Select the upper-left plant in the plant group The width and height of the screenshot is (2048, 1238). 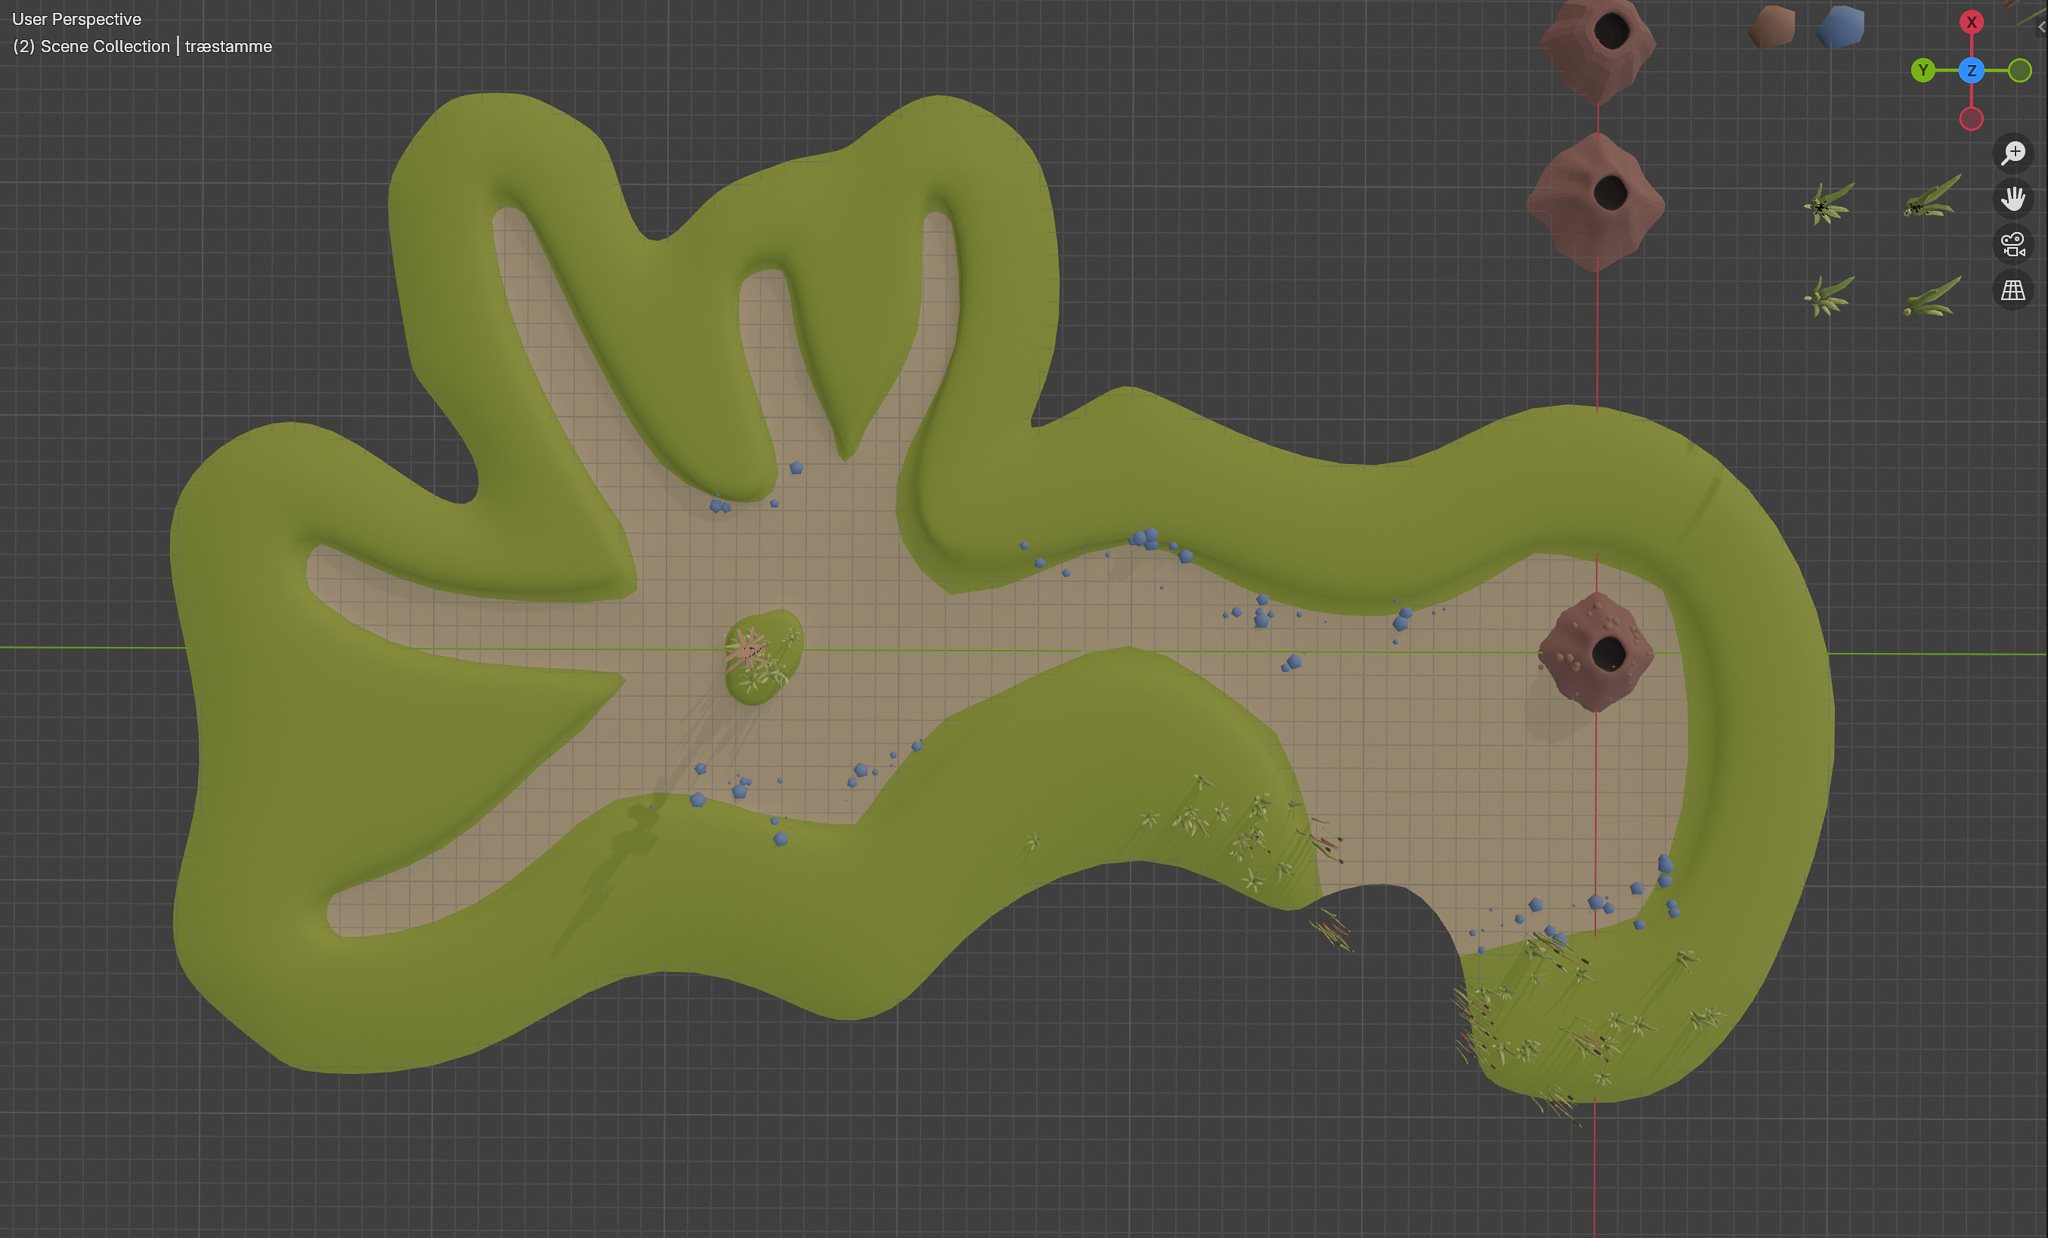[1829, 204]
